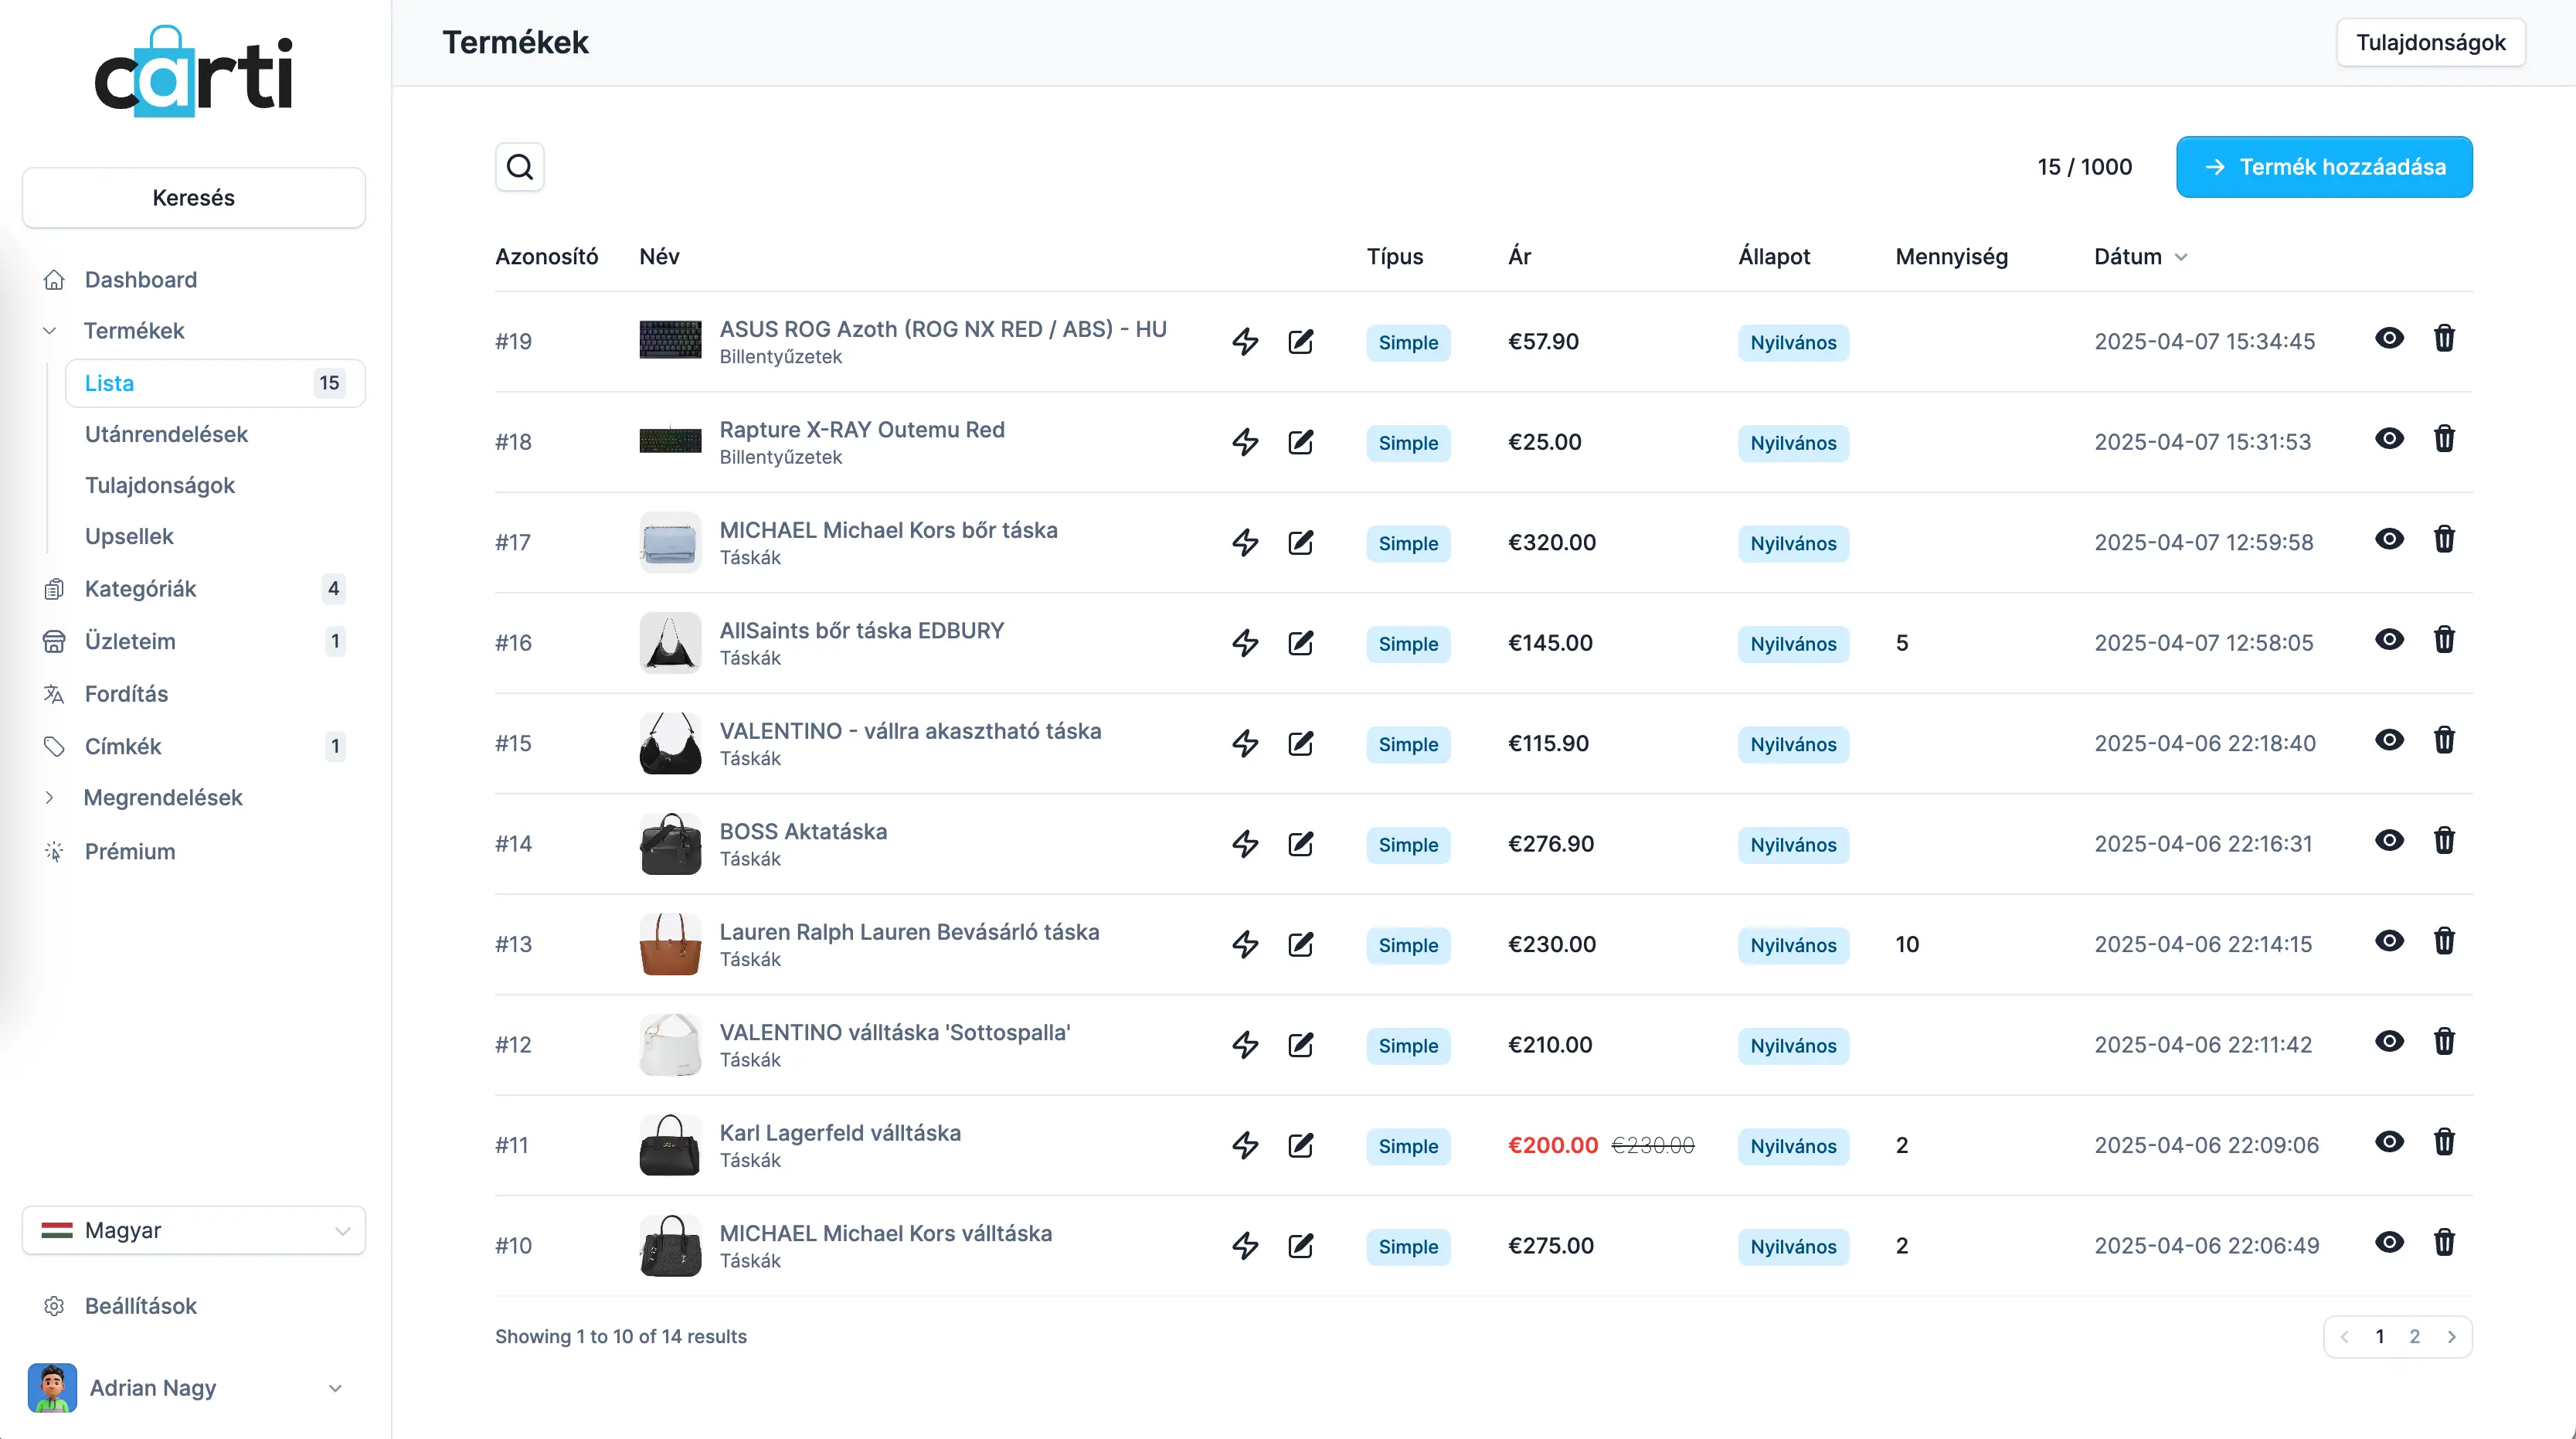
Task: Toggle visibility eye for Rapture X-RAY Outemu Red
Action: click(2389, 438)
